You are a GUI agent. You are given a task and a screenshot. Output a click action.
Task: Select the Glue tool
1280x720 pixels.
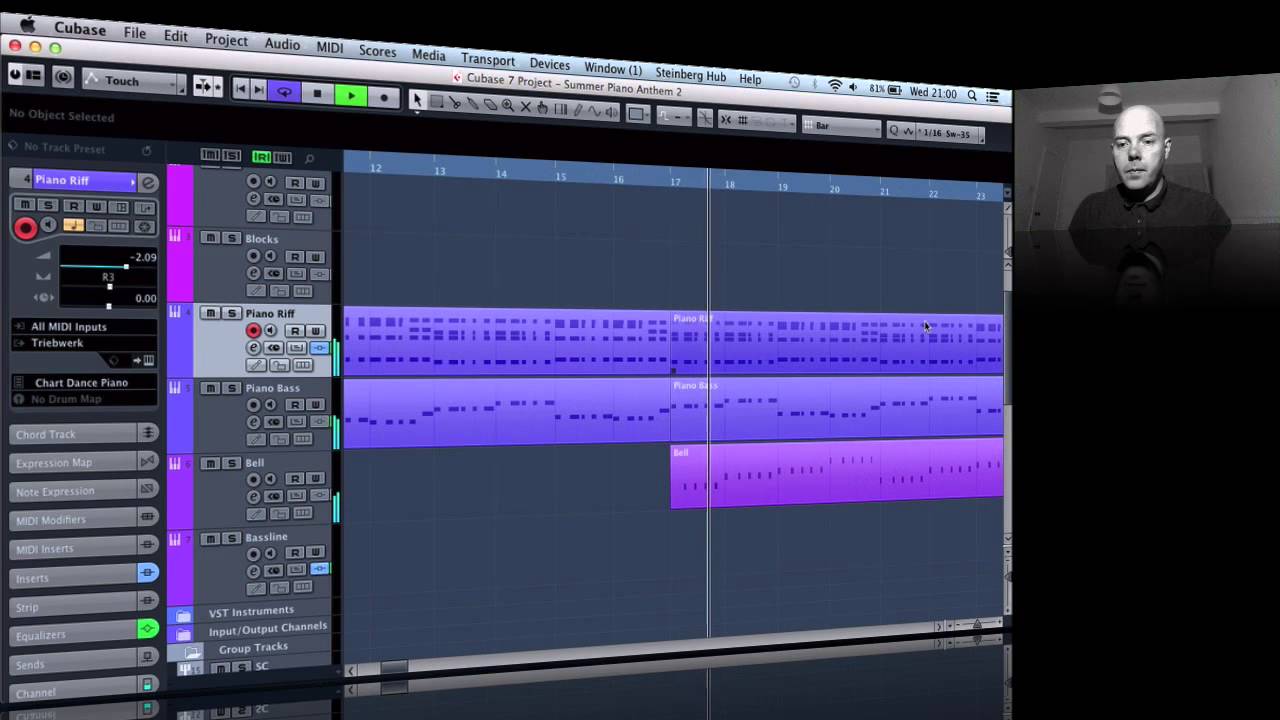pyautogui.click(x=472, y=103)
